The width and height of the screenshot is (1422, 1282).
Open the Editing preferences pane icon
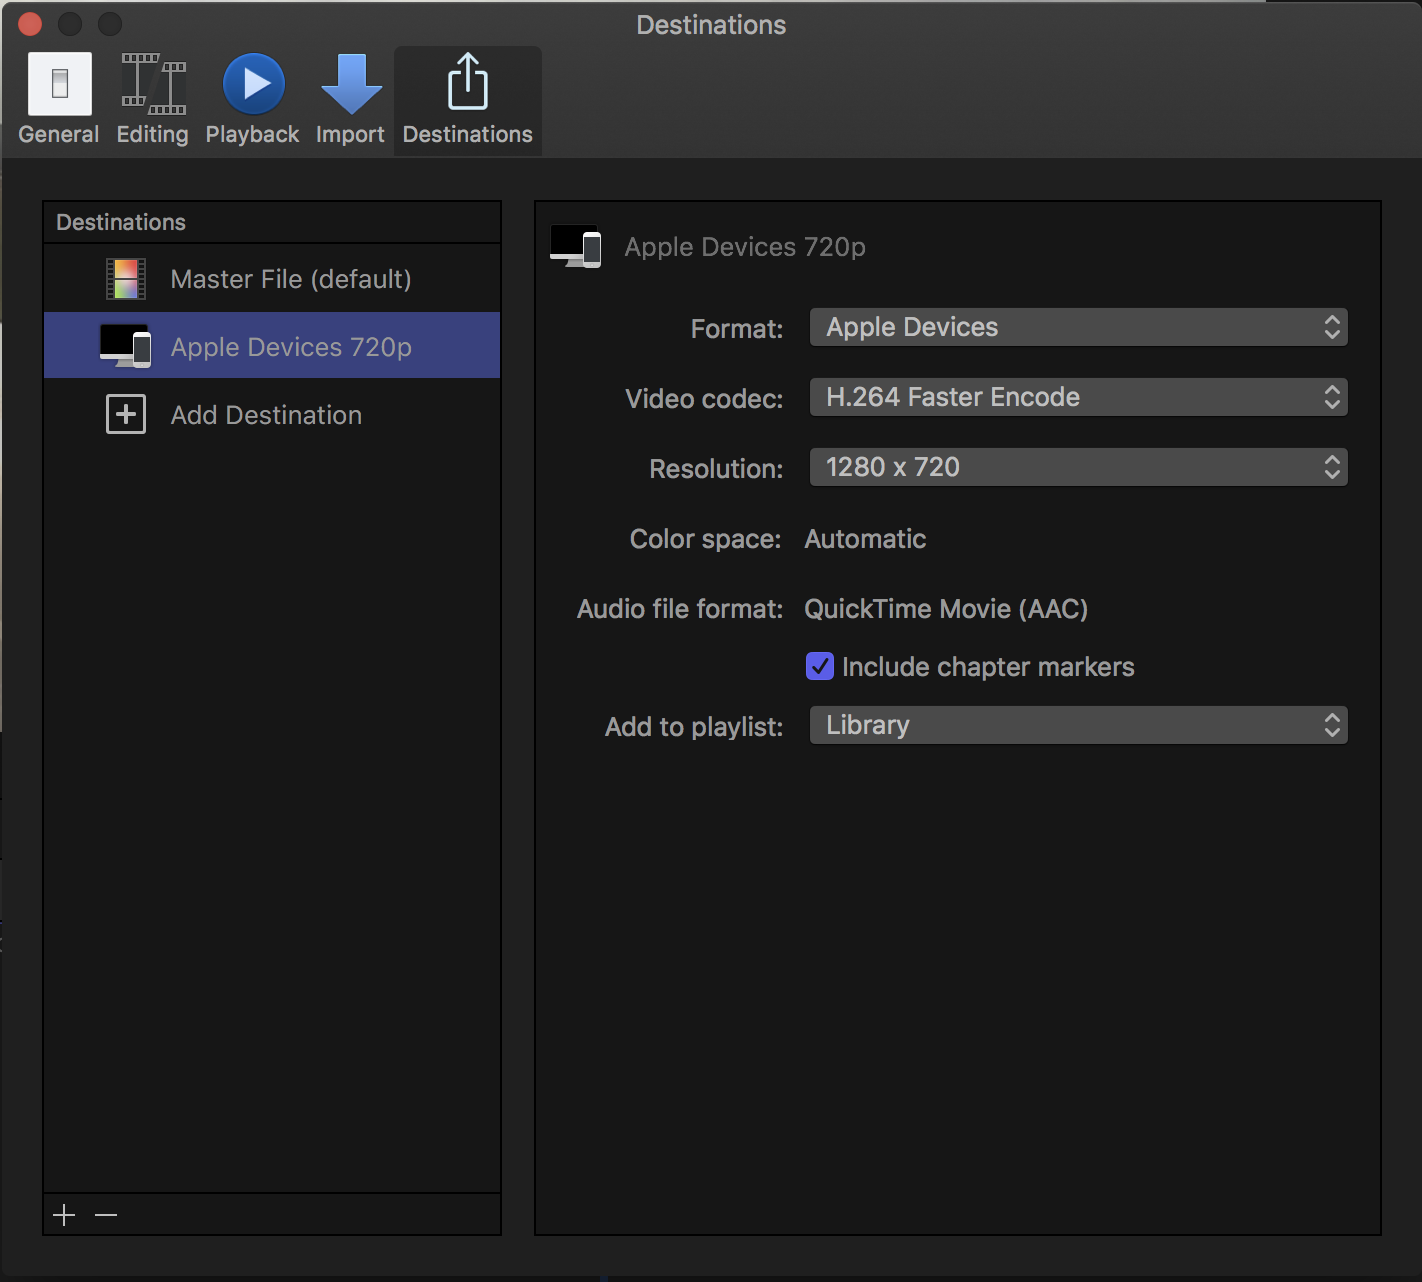pos(153,84)
